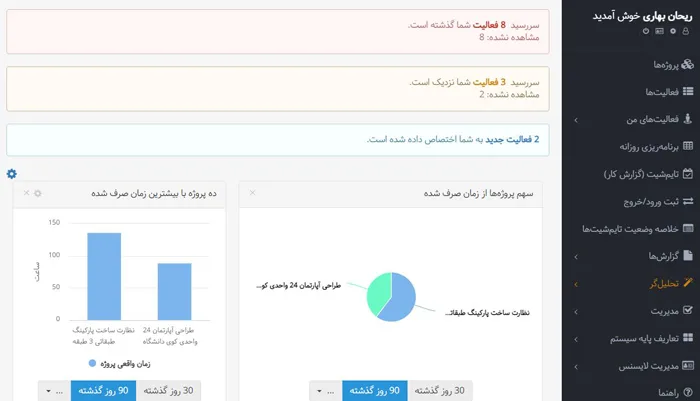
Task: Click the bar for نظارت ساخت پارکینگ طبقاتی
Action: [104, 276]
